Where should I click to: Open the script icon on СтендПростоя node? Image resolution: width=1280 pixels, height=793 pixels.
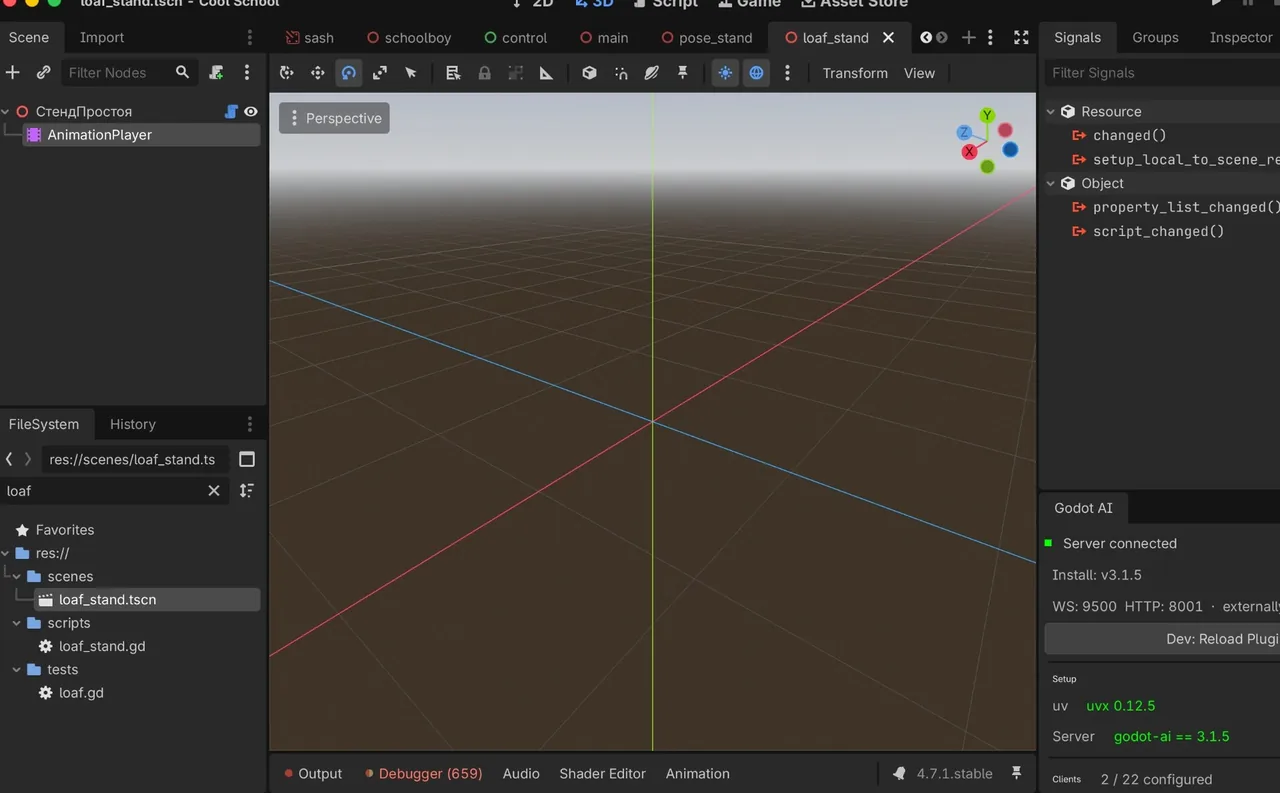pos(231,112)
